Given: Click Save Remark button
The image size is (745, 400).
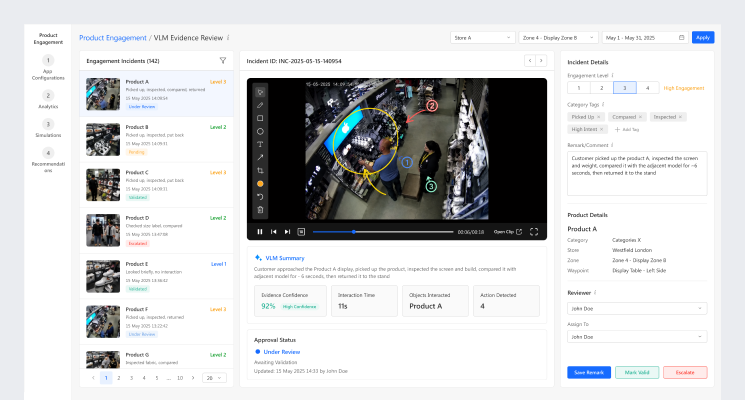Looking at the screenshot, I should [589, 372].
